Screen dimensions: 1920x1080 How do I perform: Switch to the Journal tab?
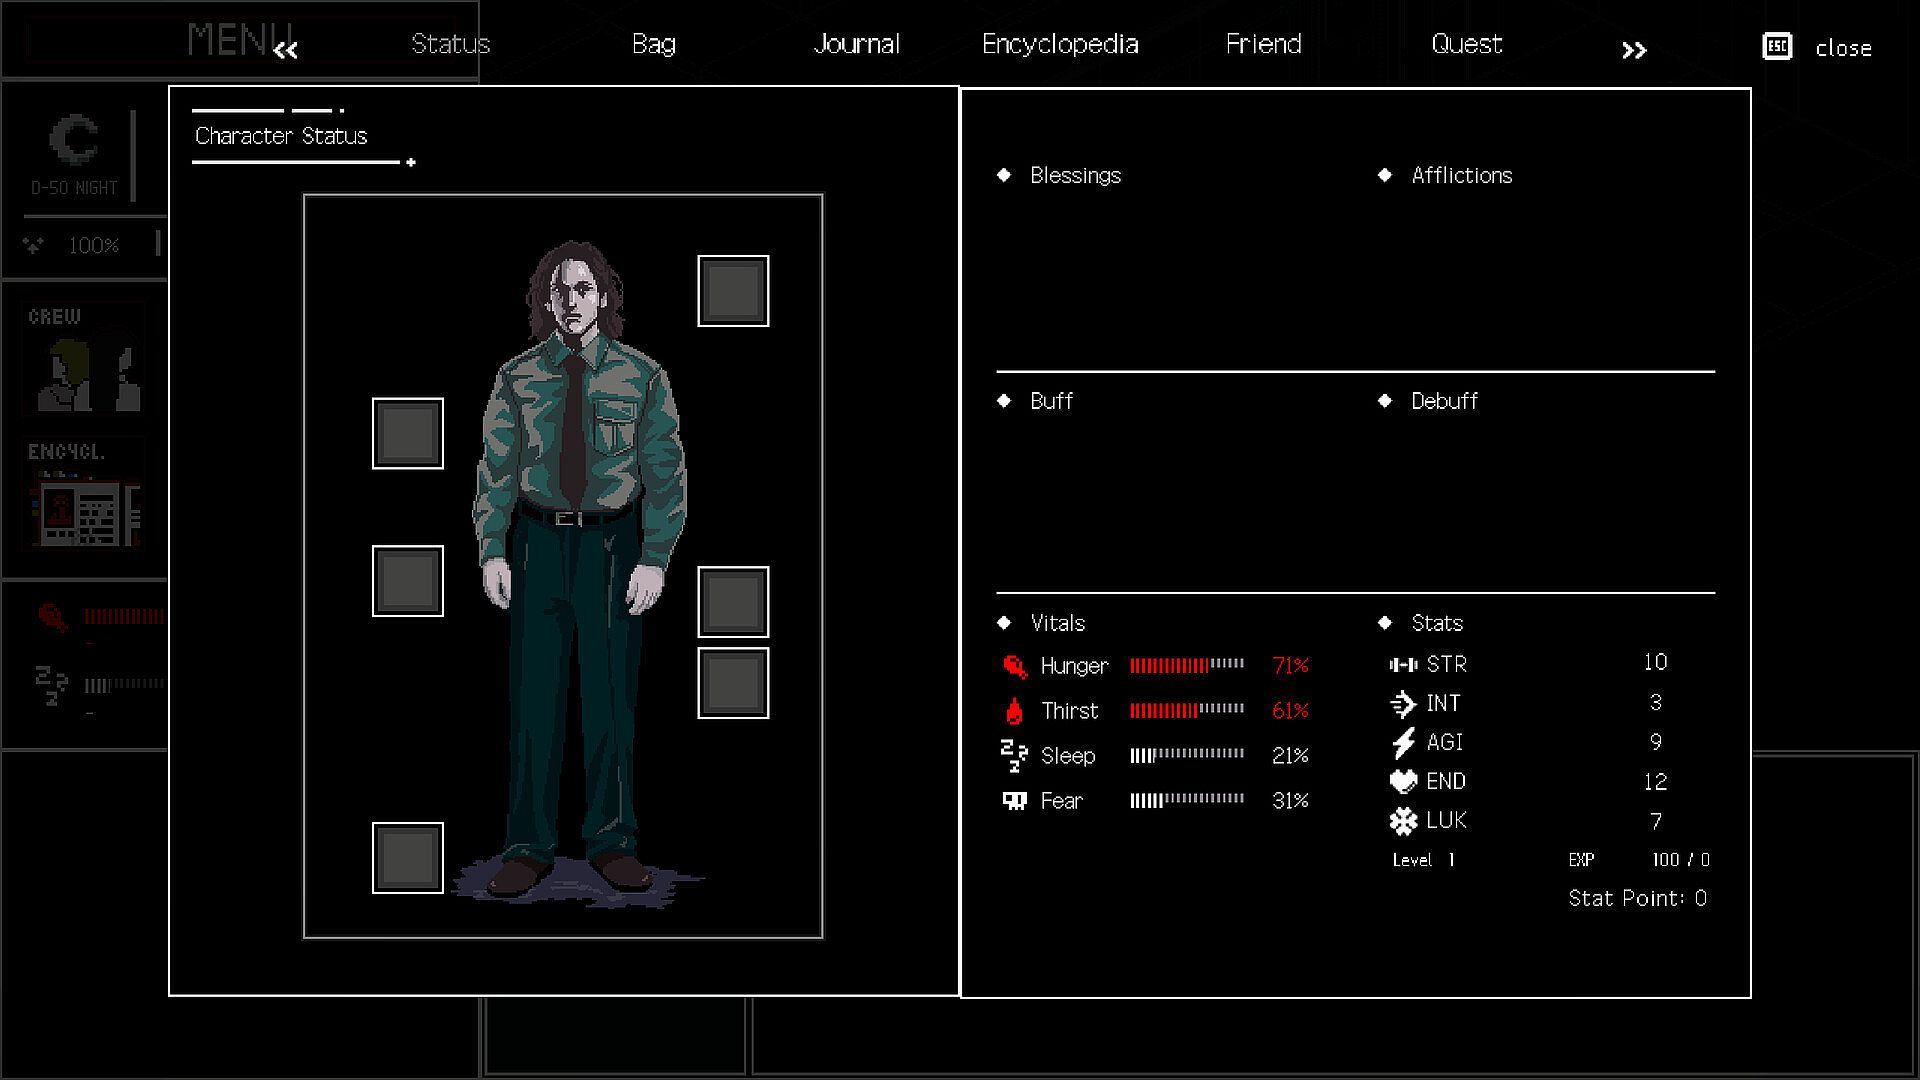pyautogui.click(x=856, y=44)
